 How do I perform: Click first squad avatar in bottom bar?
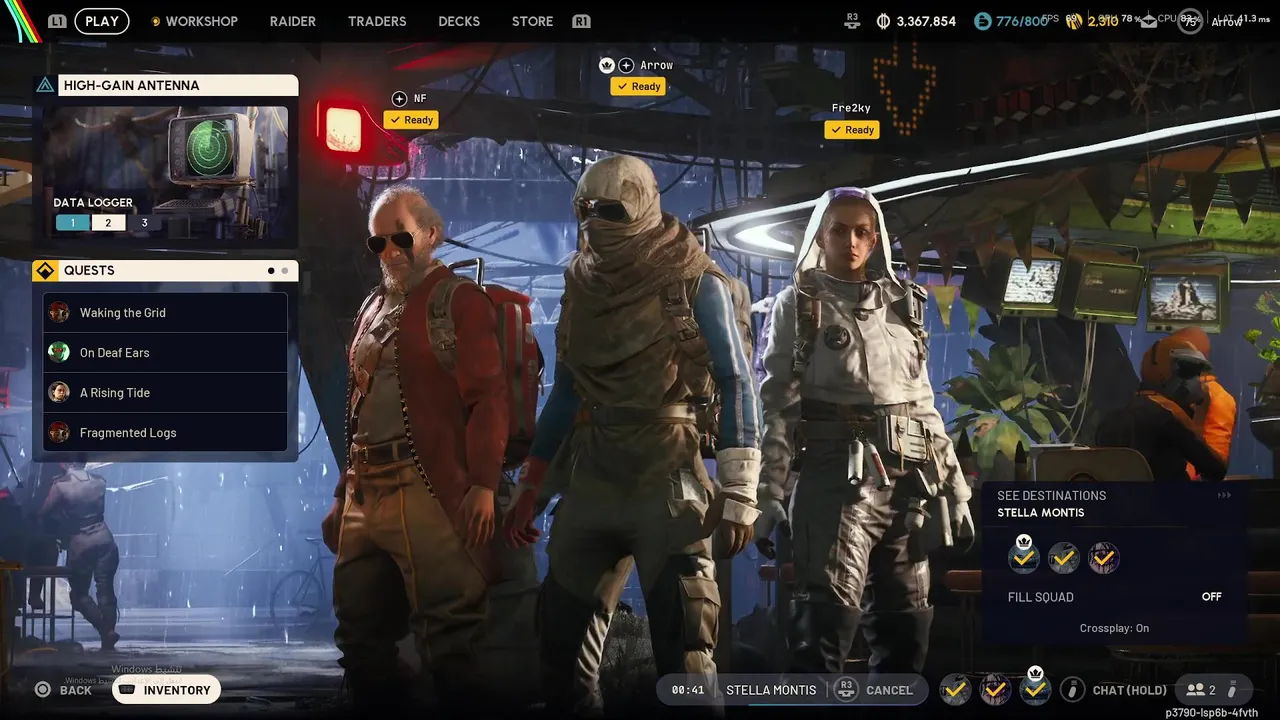pos(956,689)
